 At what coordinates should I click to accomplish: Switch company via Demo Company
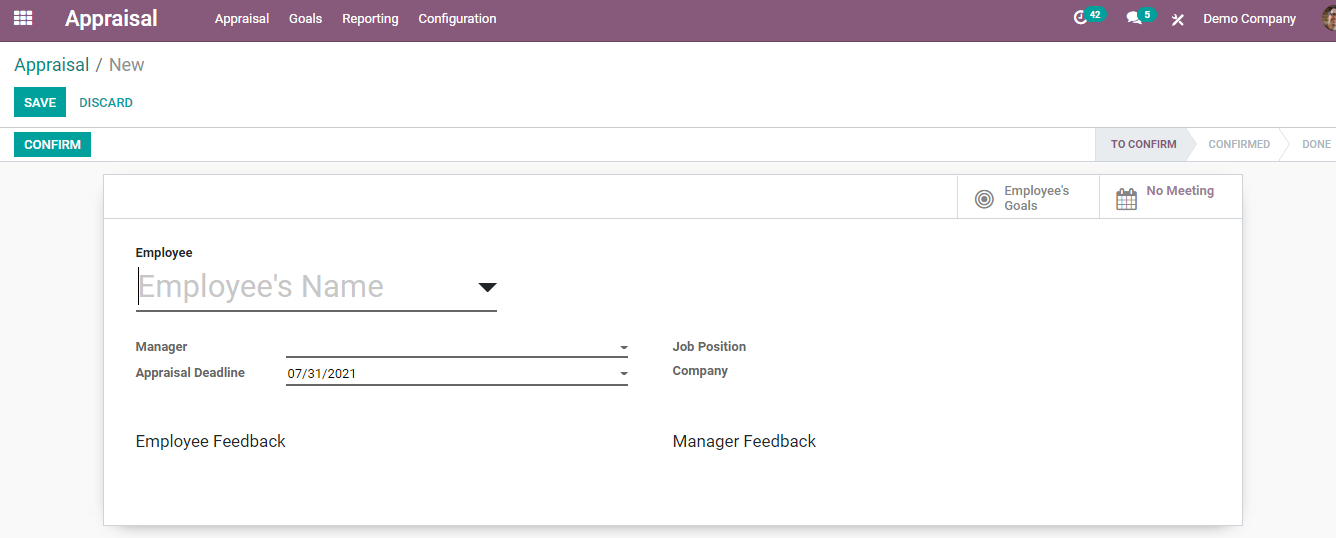click(1249, 18)
